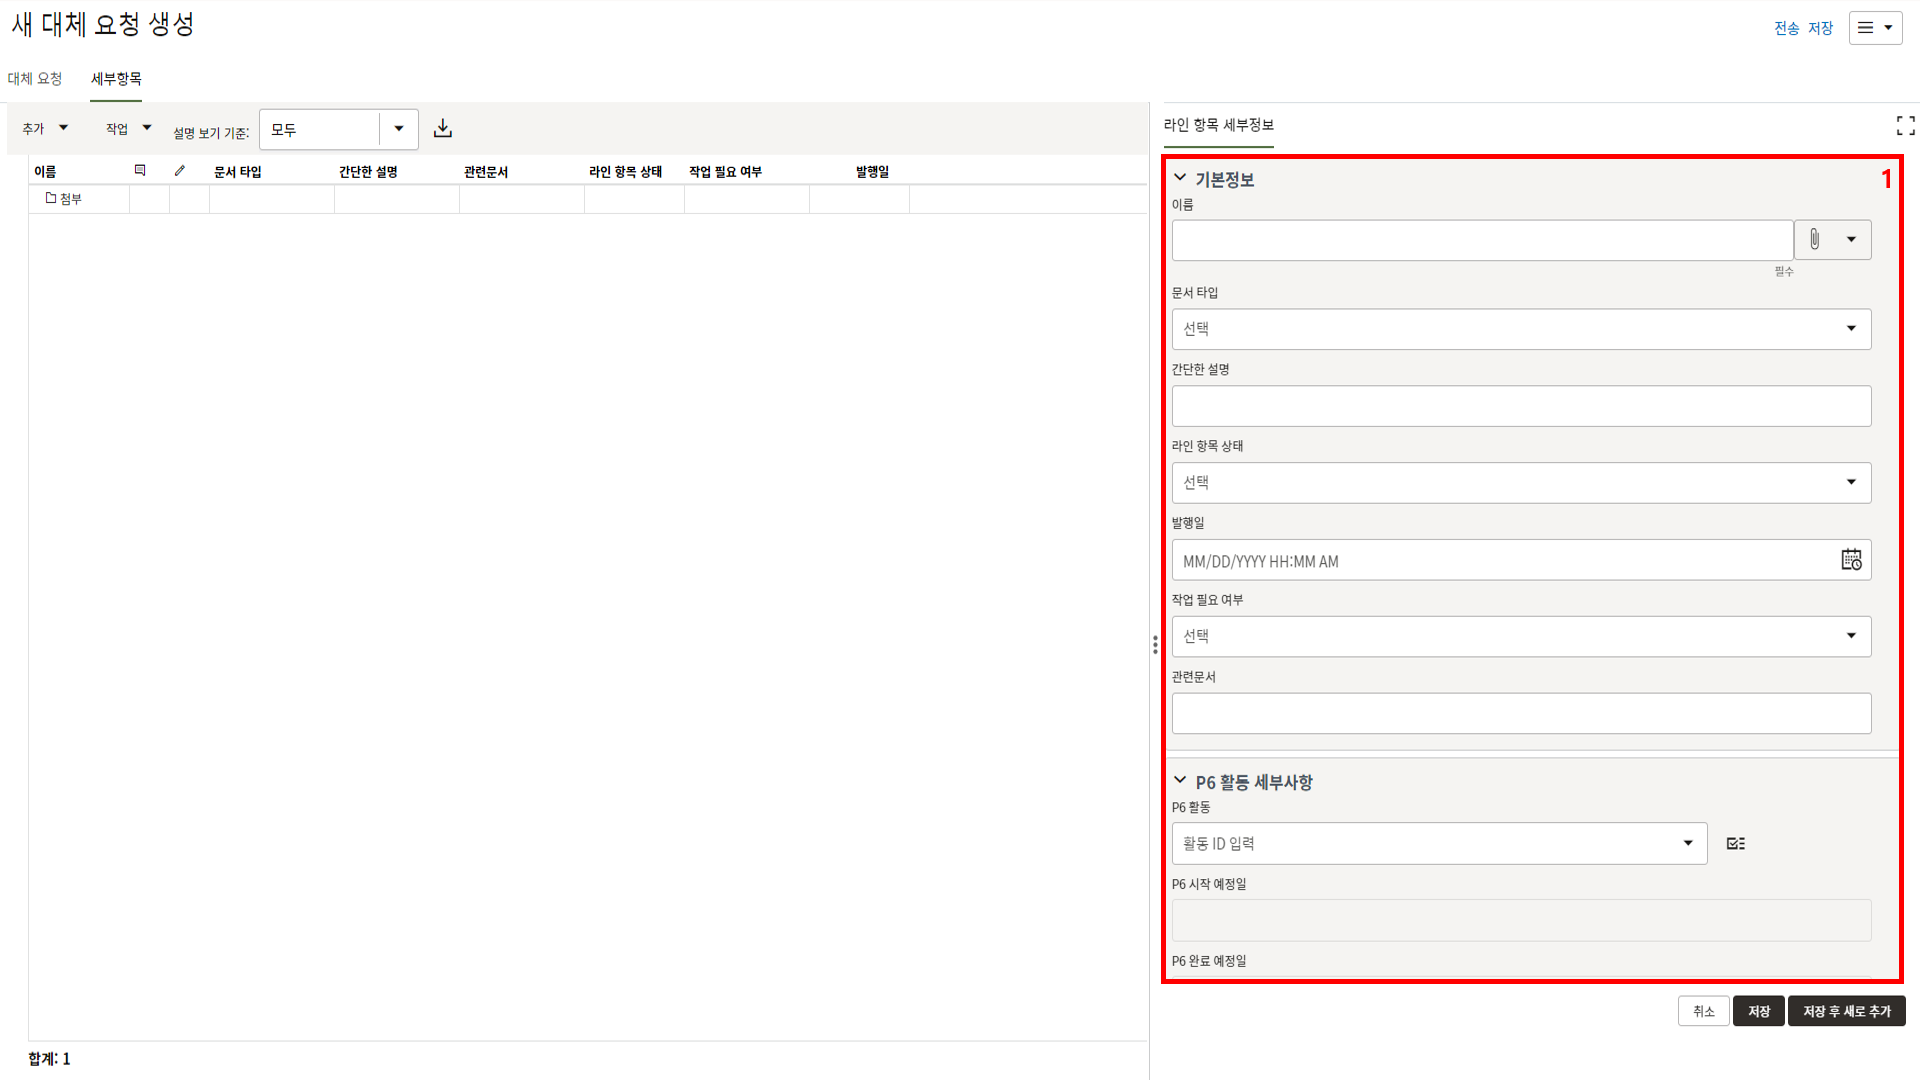Switch to the 대체 요청 tab
The image size is (1920, 1080).
pos(35,79)
